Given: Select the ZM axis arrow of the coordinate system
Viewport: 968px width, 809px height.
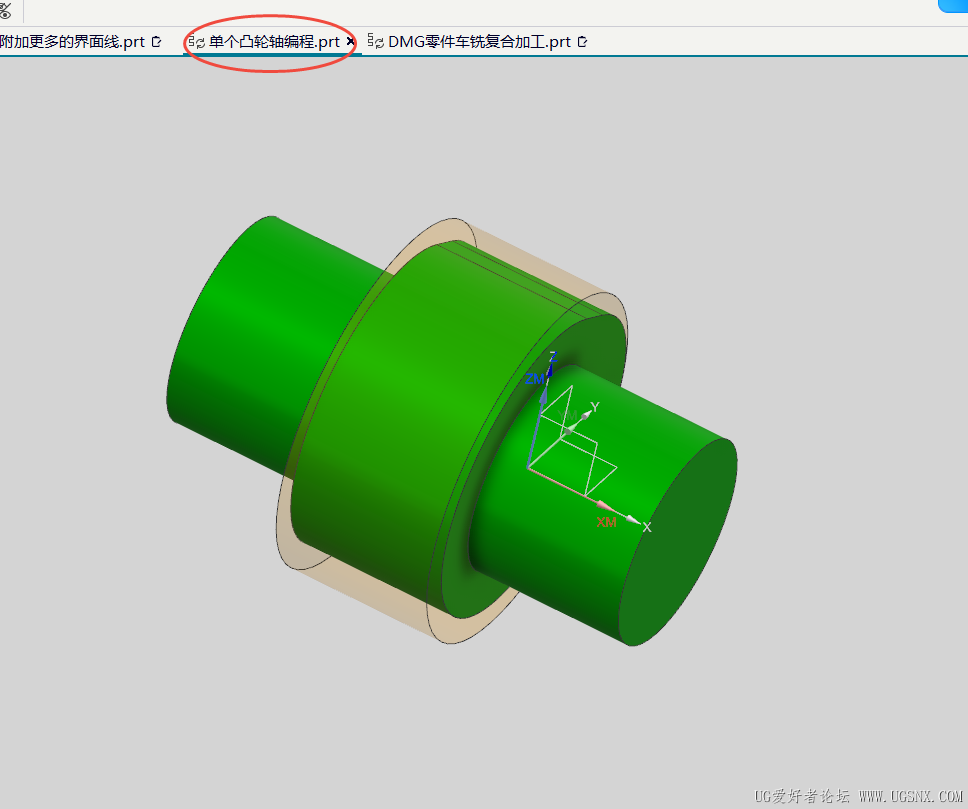Looking at the screenshot, I should coord(543,394).
